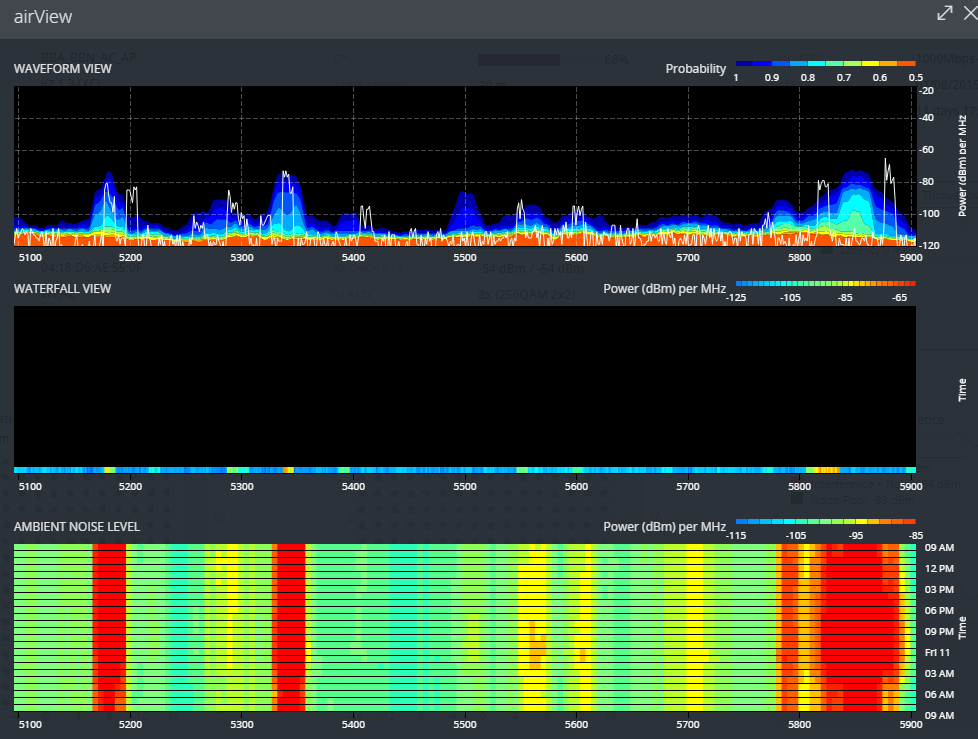Click the Ambient Noise Level power legend
The height and width of the screenshot is (739, 978).
(825, 521)
